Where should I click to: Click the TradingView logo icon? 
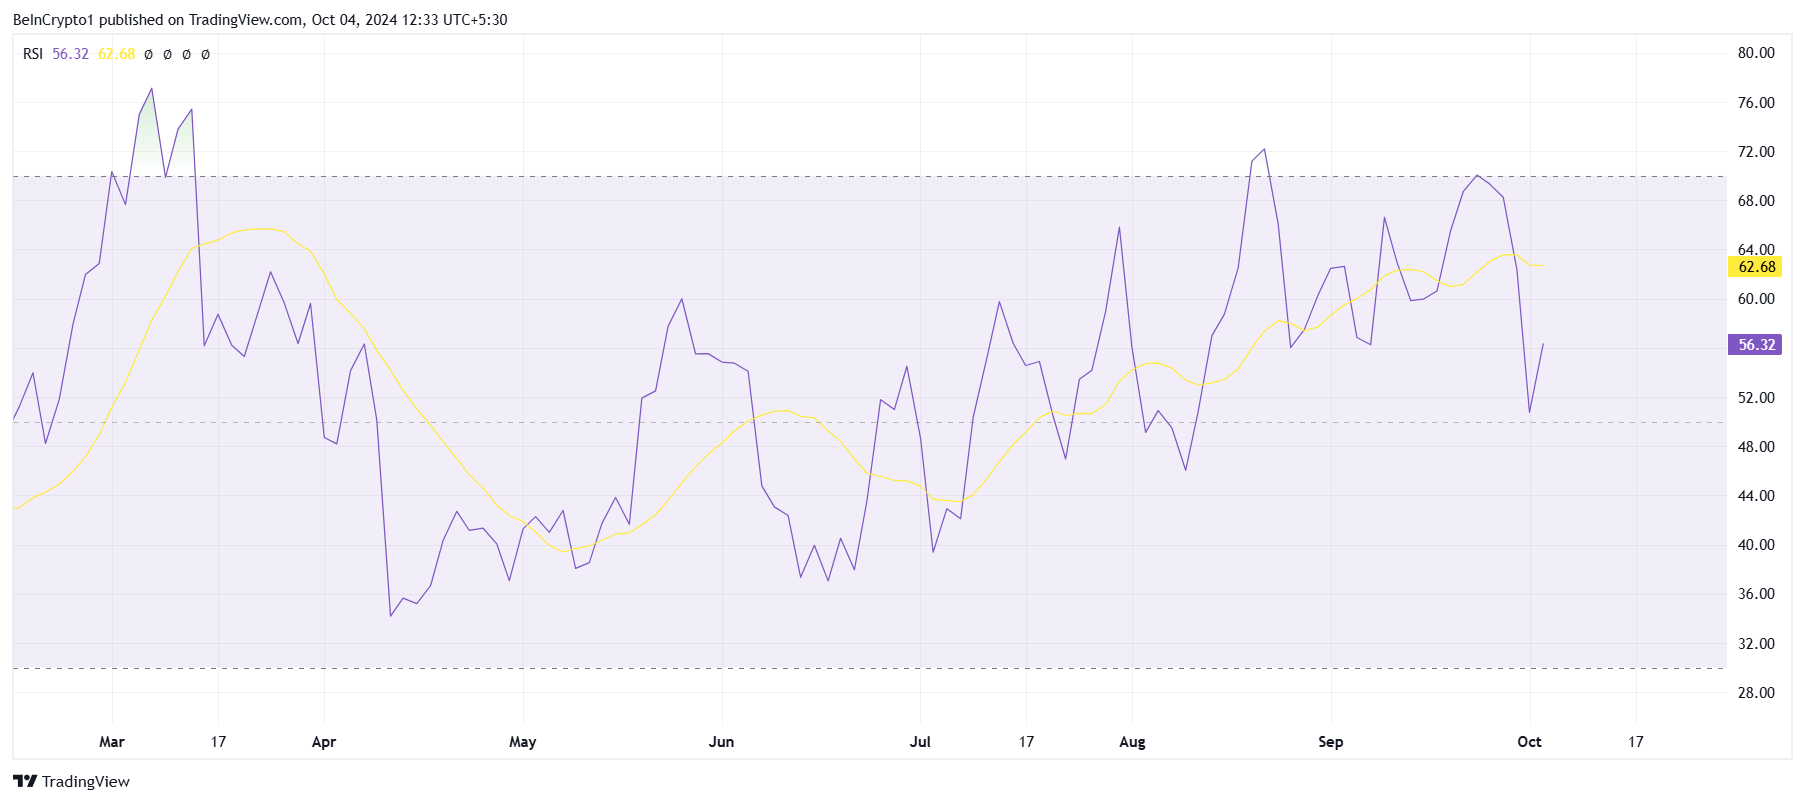(25, 781)
